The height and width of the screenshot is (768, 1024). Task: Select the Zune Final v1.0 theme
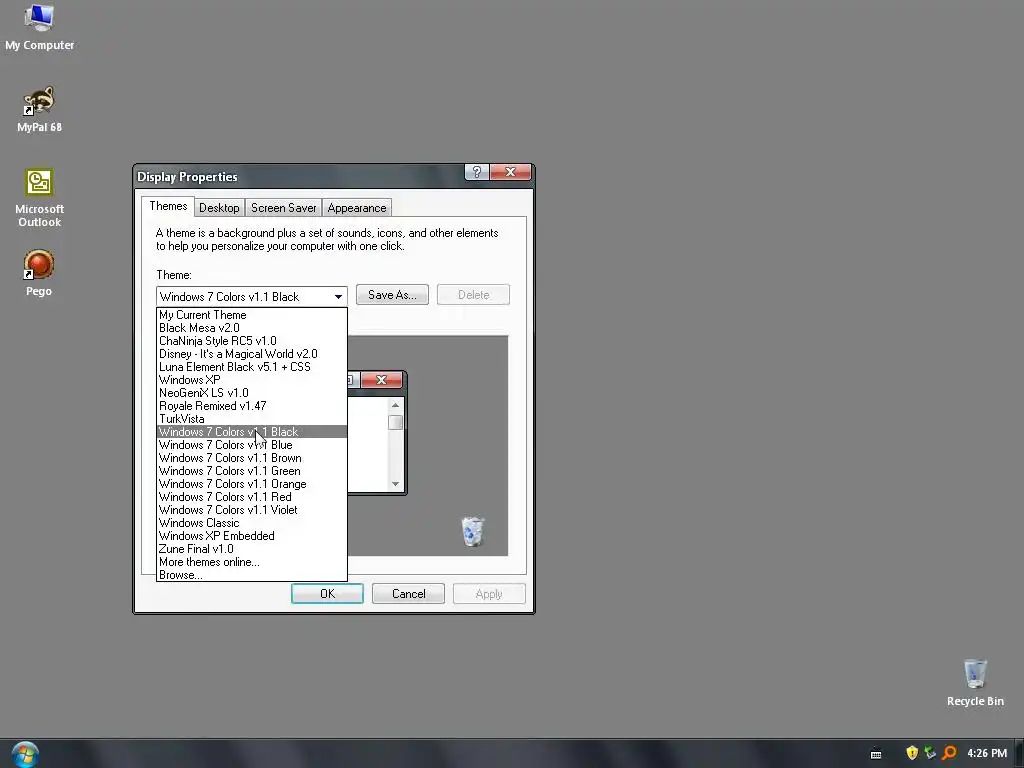[x=252, y=549]
